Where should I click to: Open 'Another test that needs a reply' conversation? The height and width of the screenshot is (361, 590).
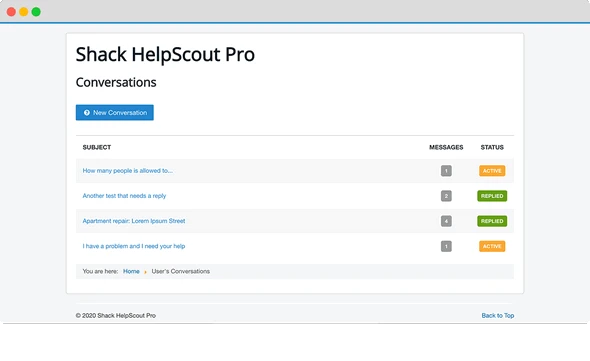click(x=124, y=196)
